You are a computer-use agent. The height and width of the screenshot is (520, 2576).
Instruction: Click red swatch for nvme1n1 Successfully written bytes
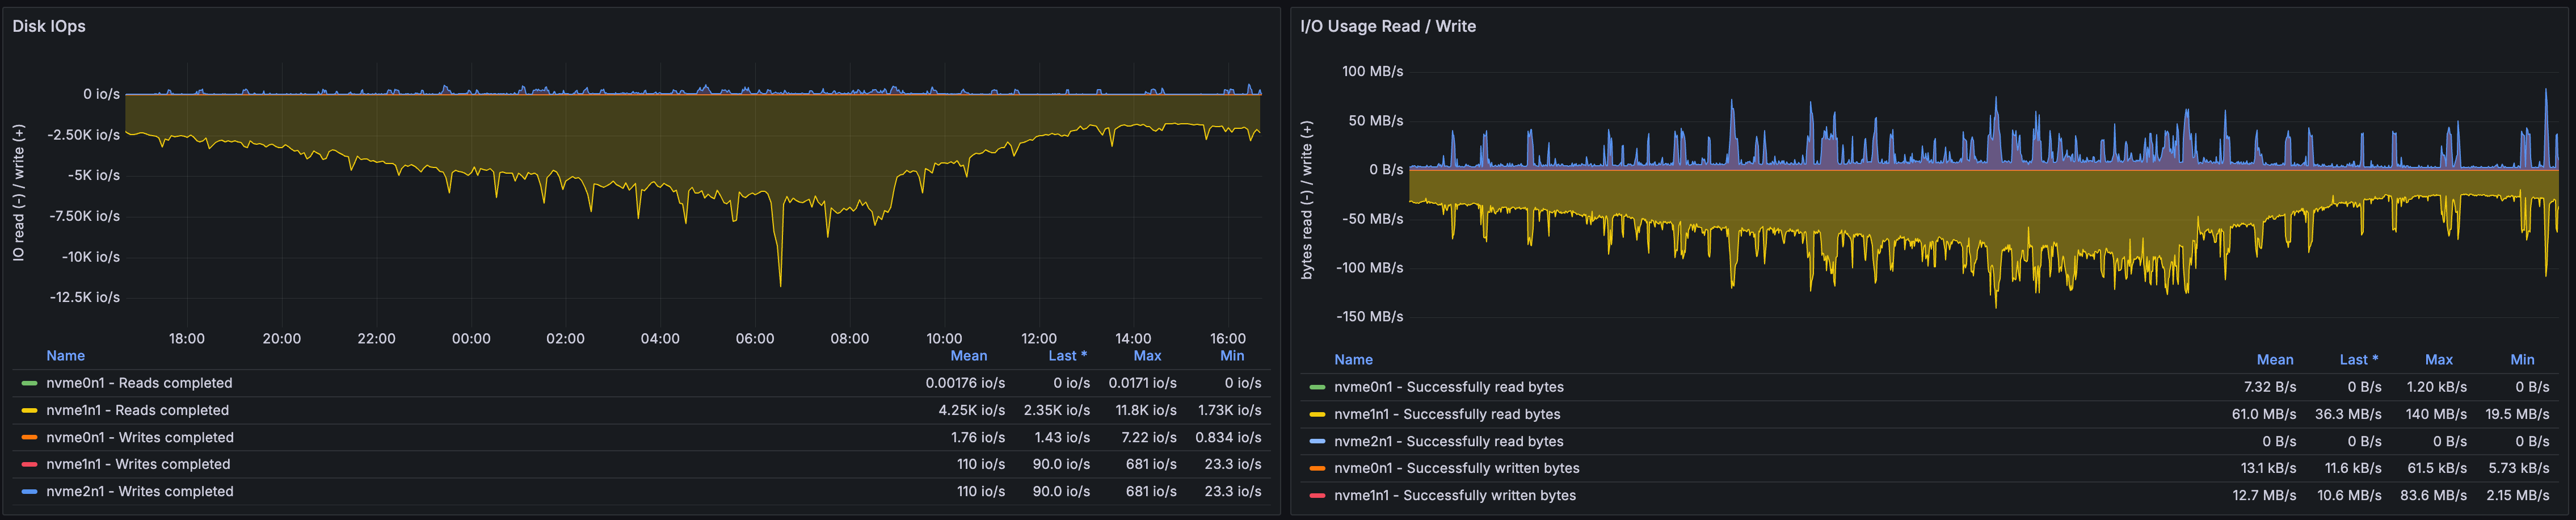pyautogui.click(x=1317, y=496)
